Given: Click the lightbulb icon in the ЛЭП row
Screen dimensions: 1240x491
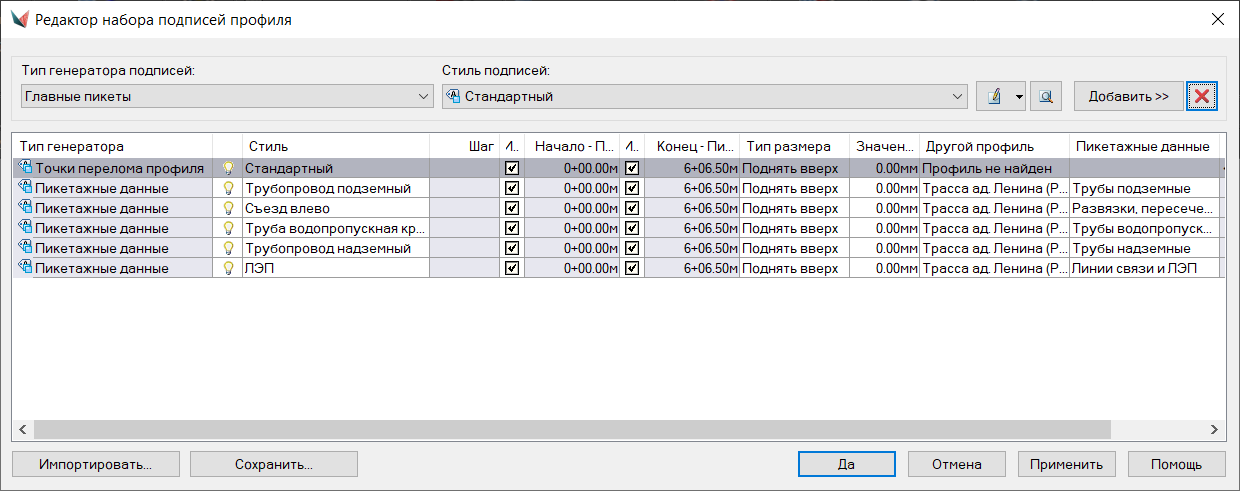Looking at the screenshot, I should [228, 268].
